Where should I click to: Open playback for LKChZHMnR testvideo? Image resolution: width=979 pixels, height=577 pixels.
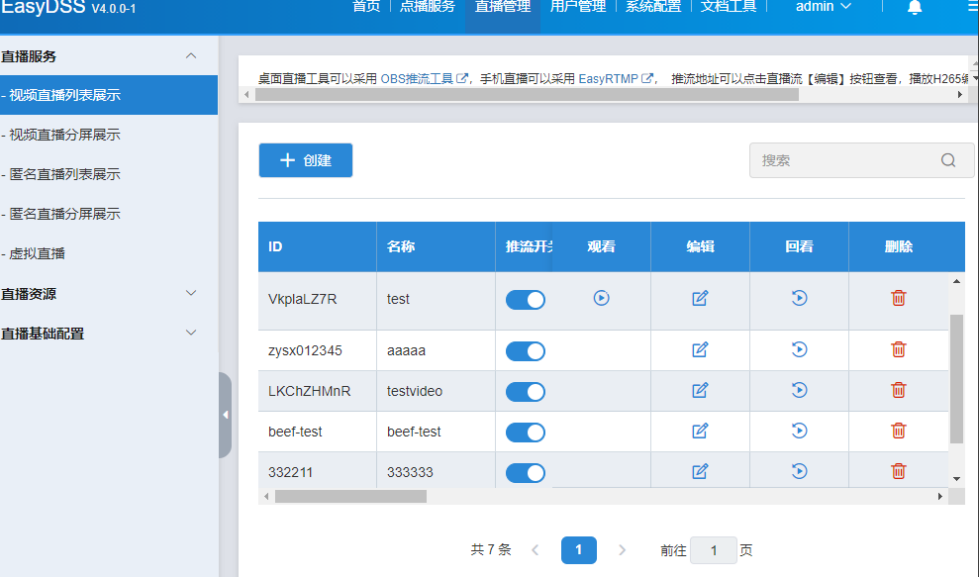799,391
